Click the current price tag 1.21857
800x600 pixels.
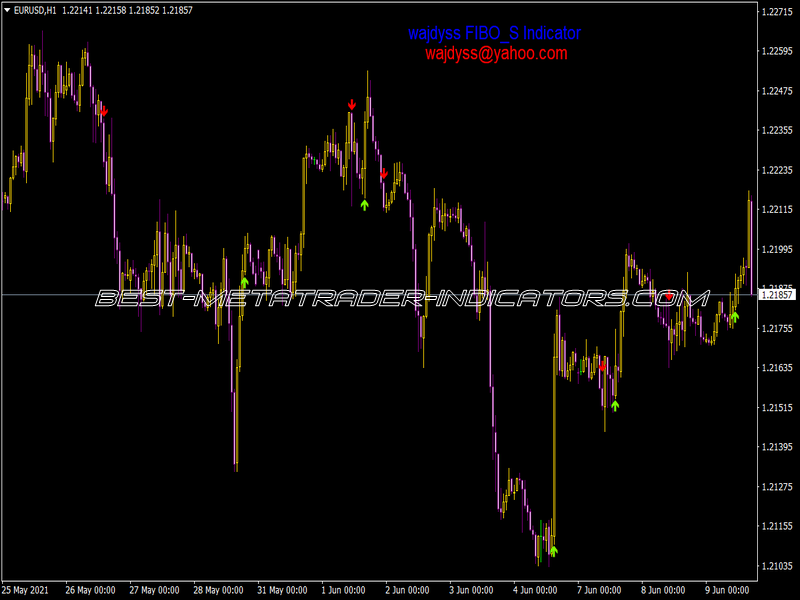coord(778,295)
